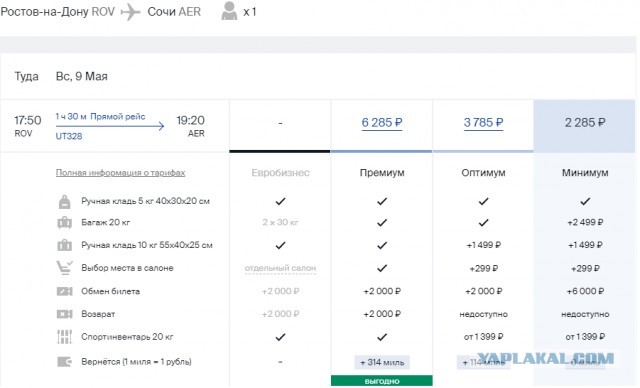The height and width of the screenshot is (388, 640).
Task: Click от 1 399 ₽ sports gear in Минимум
Action: tap(585, 337)
